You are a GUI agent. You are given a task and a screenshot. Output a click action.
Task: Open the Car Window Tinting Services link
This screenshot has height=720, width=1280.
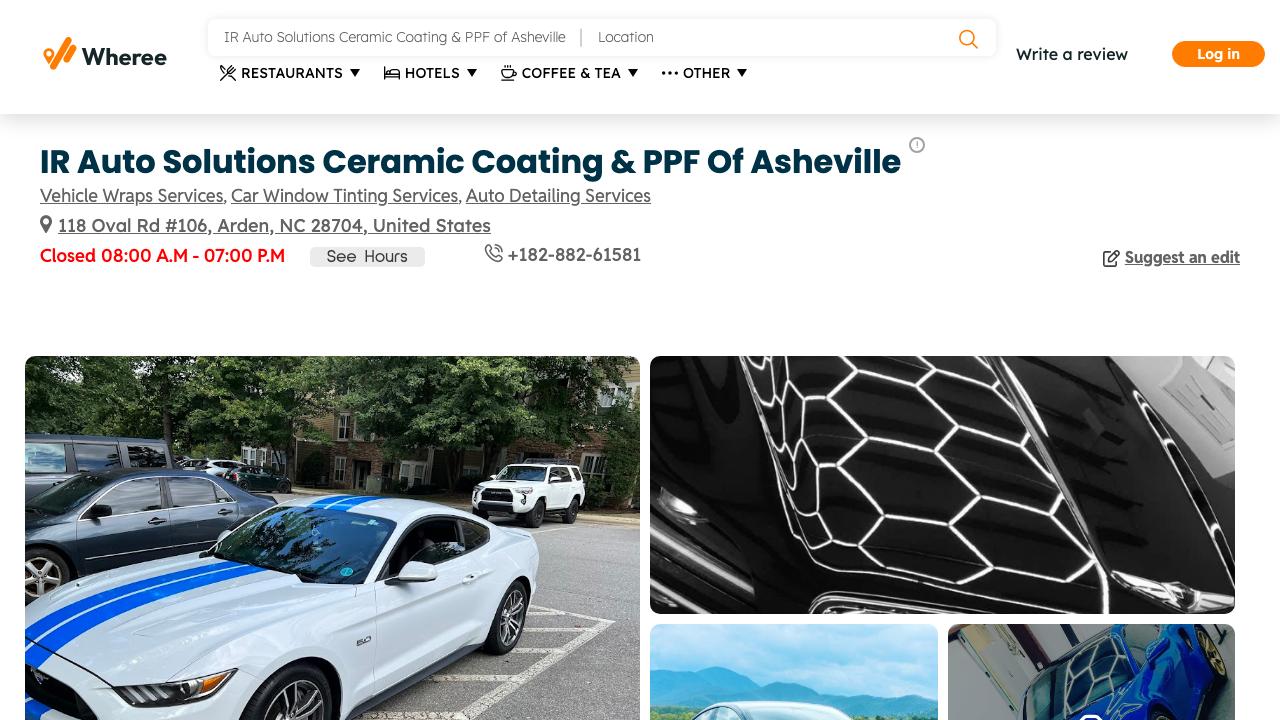tap(344, 196)
